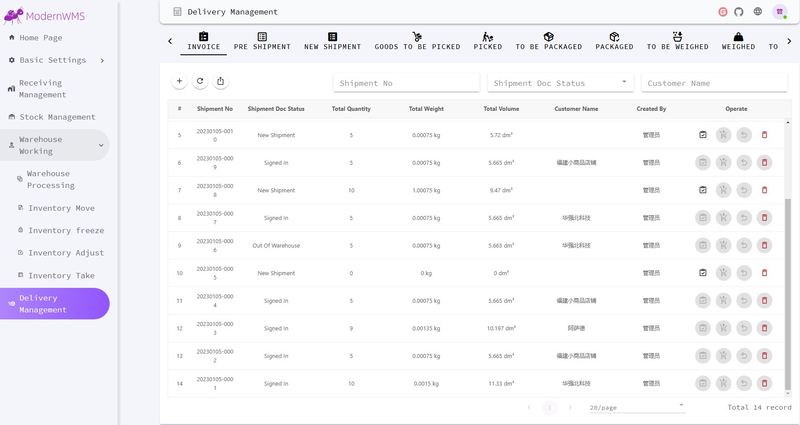Open Inventory Move in the sidebar
Screen dimensions: 800x425
(61, 208)
